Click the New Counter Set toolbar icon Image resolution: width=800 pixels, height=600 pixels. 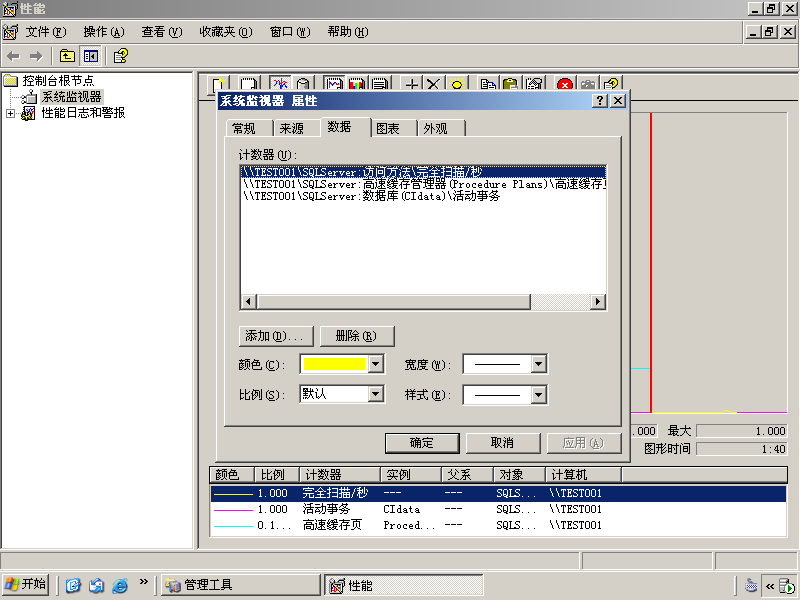pyautogui.click(x=219, y=83)
